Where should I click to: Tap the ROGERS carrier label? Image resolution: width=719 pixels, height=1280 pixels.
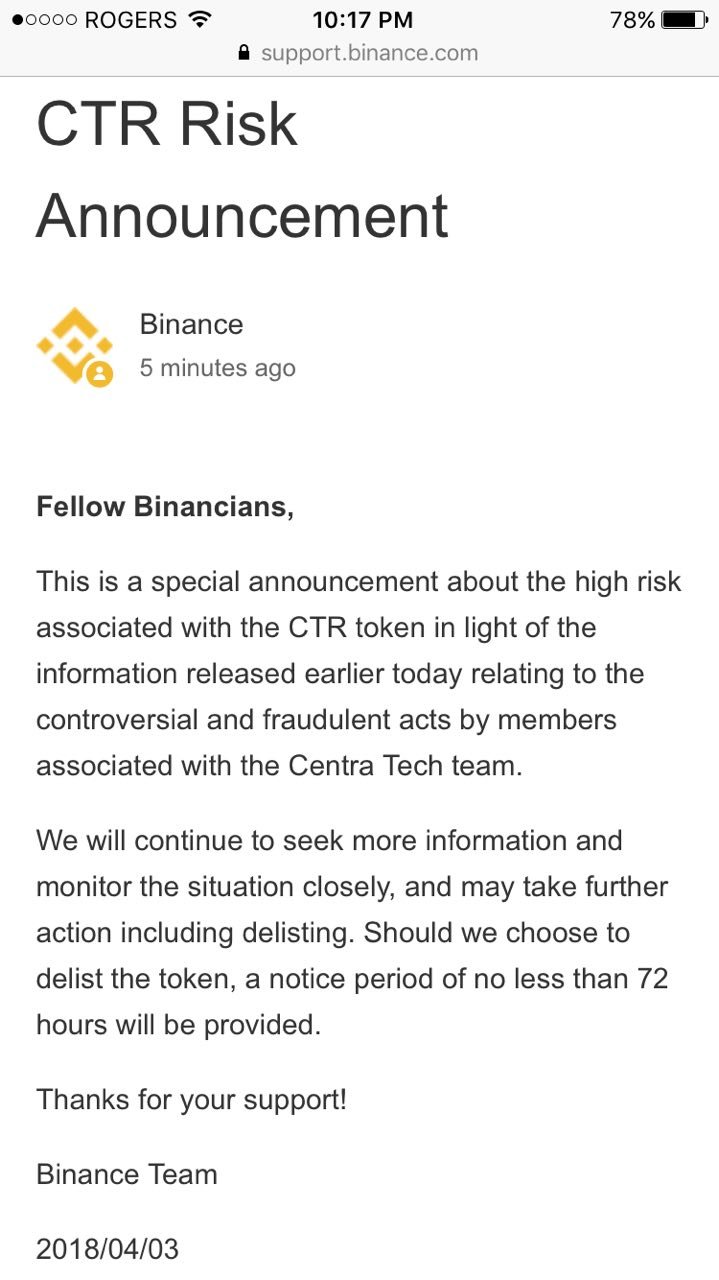coord(131,19)
